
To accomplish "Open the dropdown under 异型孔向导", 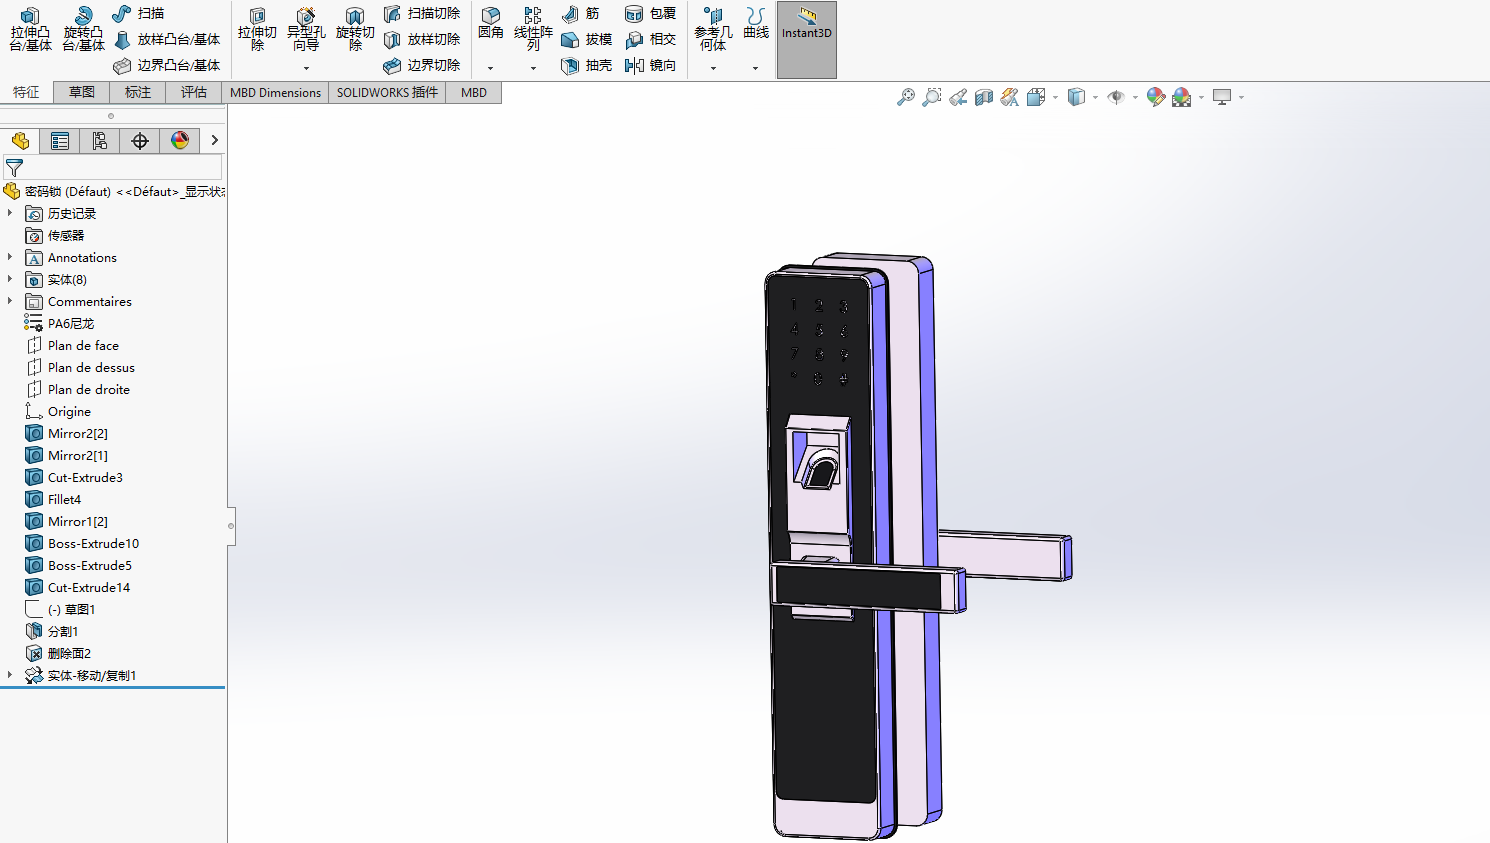I will tap(306, 68).
